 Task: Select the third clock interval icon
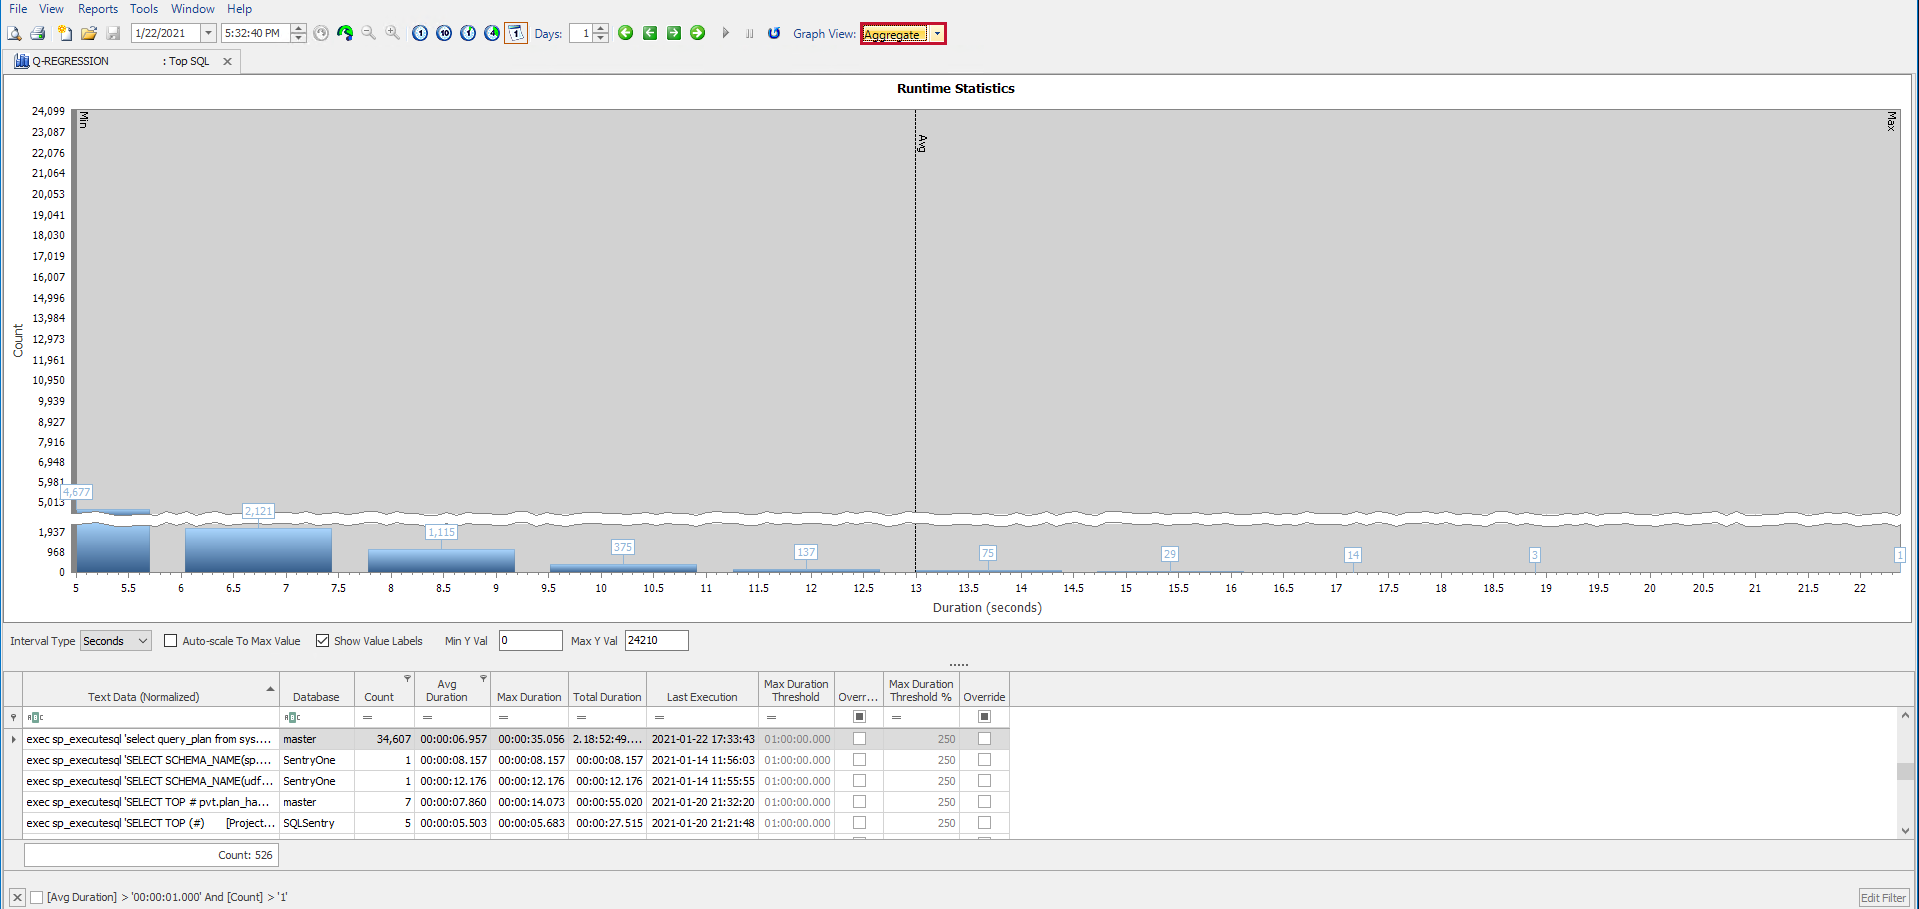468,33
